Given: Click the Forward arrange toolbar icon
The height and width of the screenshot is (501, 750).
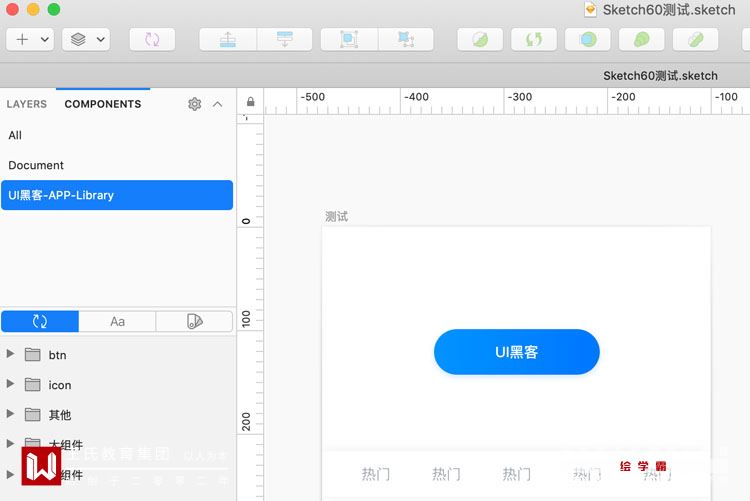Looking at the screenshot, I should (x=228, y=39).
